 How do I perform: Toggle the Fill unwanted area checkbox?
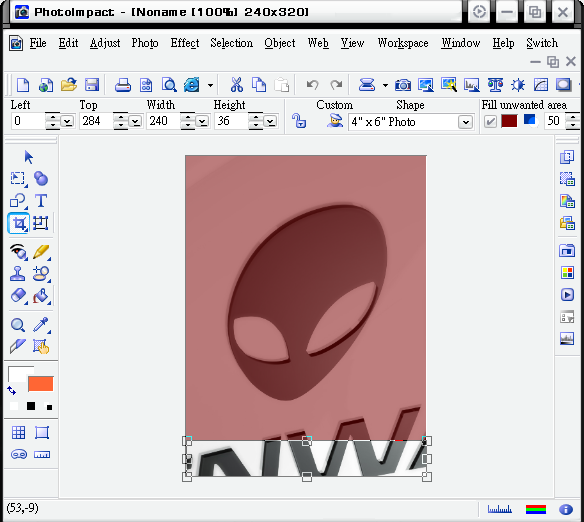pyautogui.click(x=490, y=121)
